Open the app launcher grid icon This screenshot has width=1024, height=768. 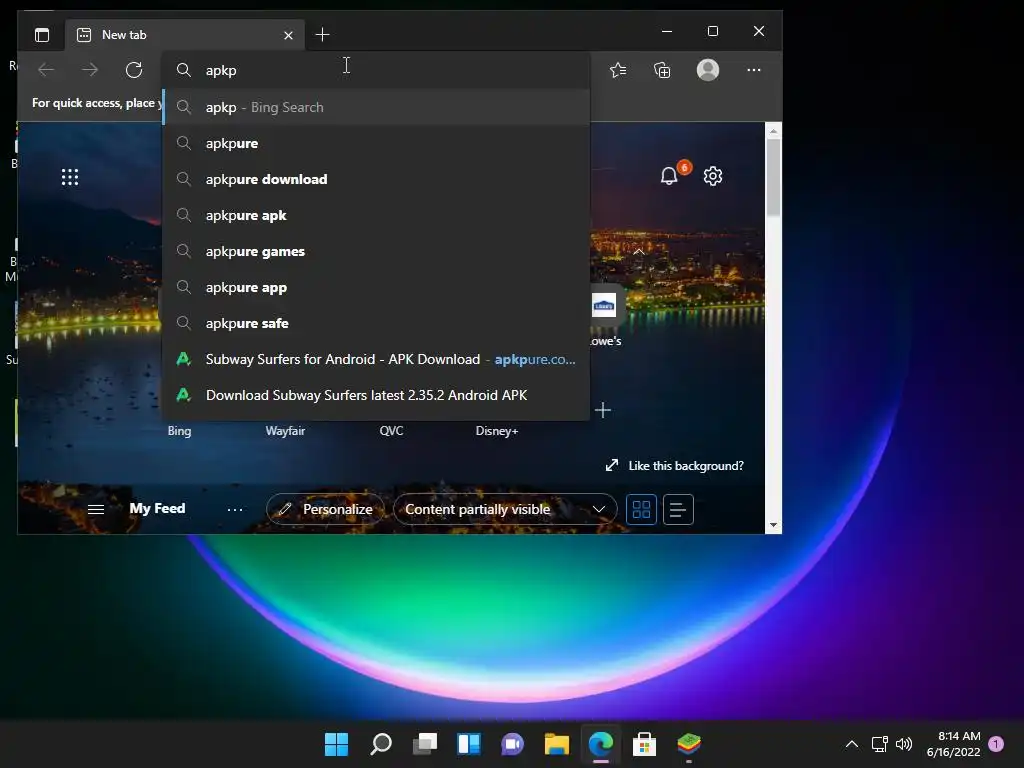pos(70,177)
